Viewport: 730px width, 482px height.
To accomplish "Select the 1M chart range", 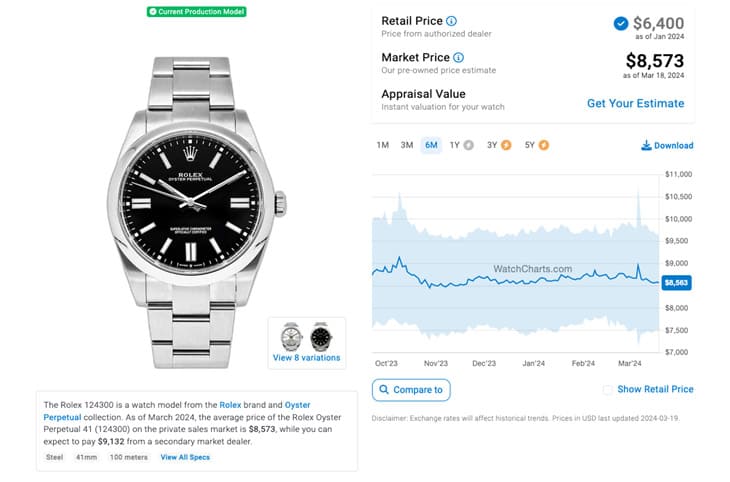I will coord(383,145).
